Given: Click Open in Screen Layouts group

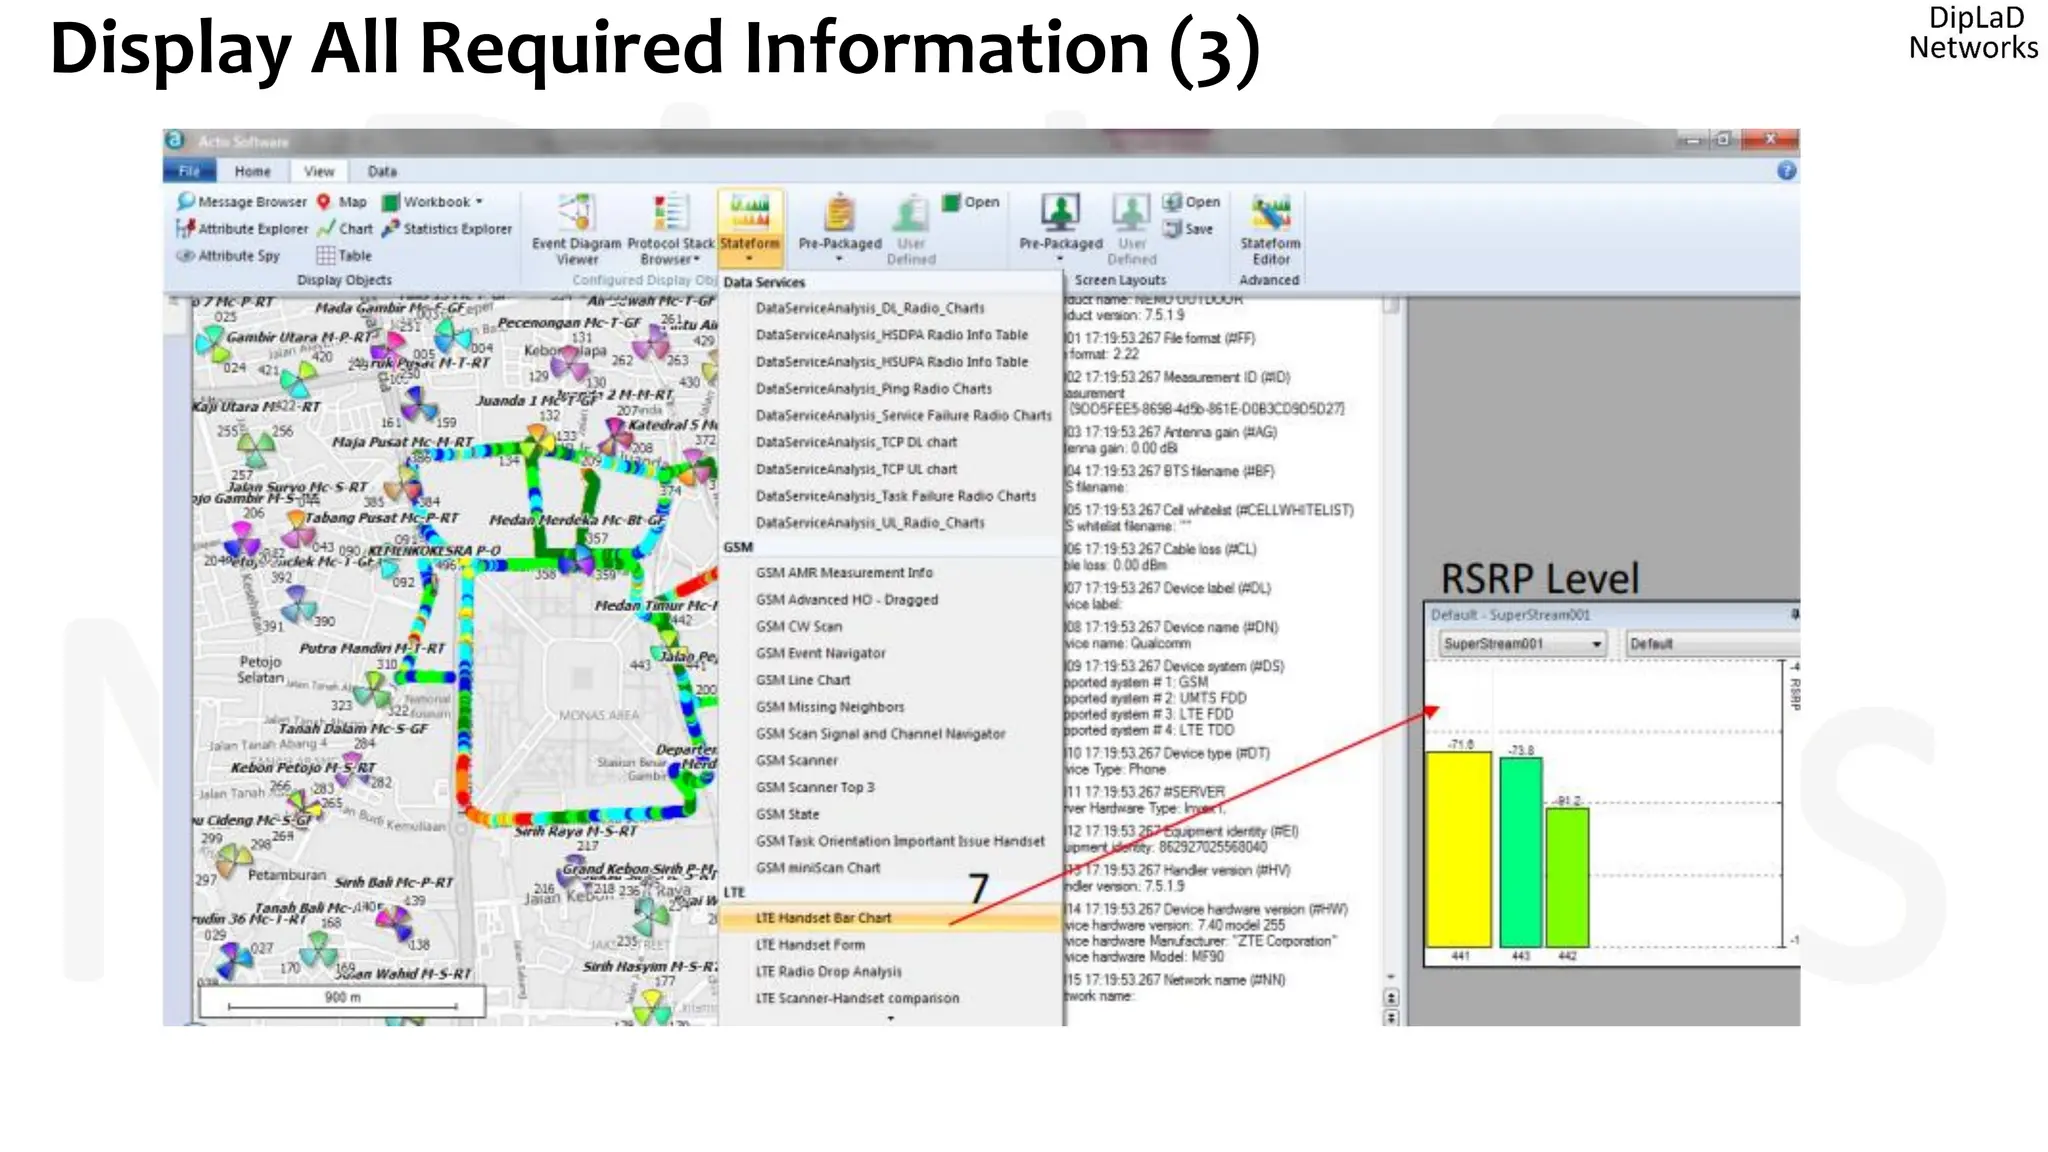Looking at the screenshot, I should click(x=1191, y=202).
